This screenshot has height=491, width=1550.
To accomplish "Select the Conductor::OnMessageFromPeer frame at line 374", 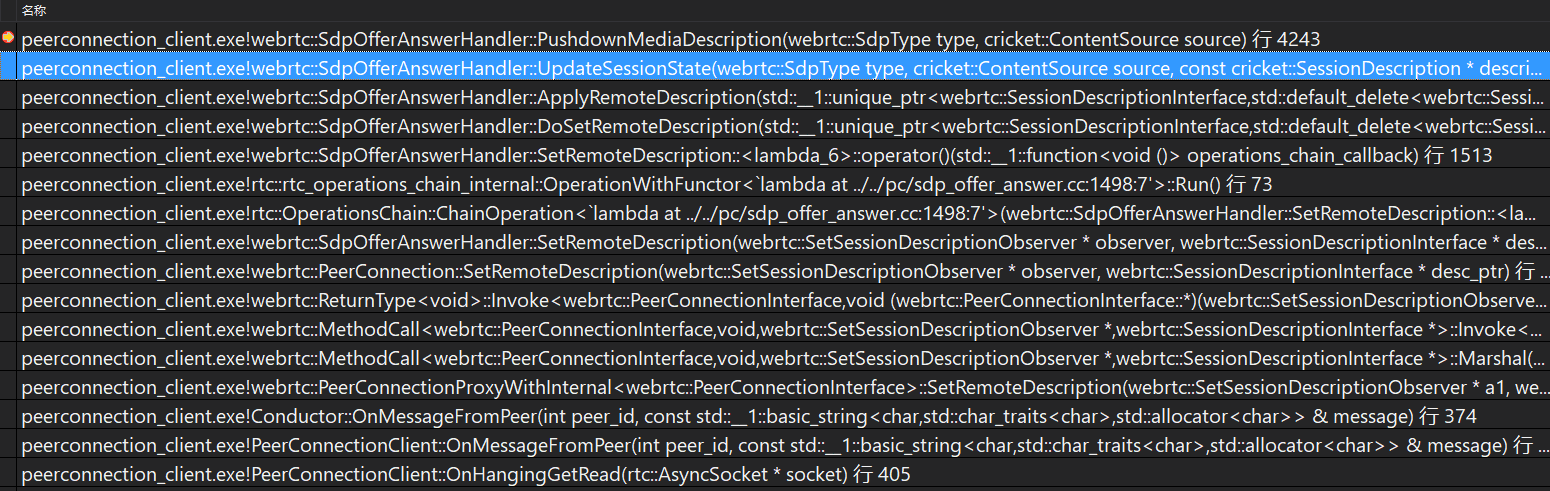I will point(783,416).
